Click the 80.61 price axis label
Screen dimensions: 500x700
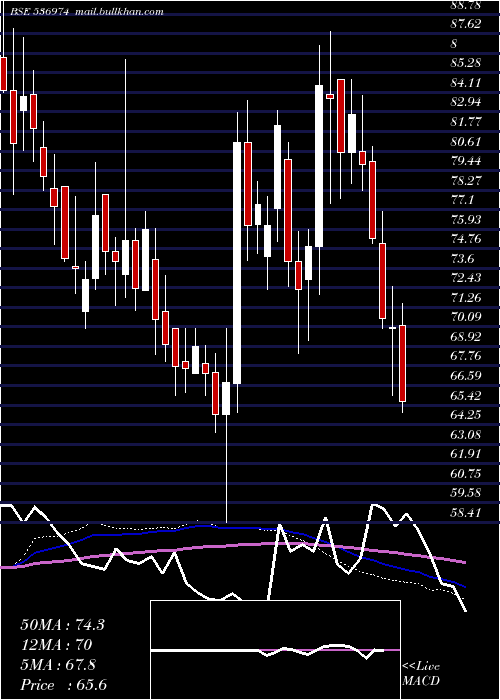click(466, 142)
